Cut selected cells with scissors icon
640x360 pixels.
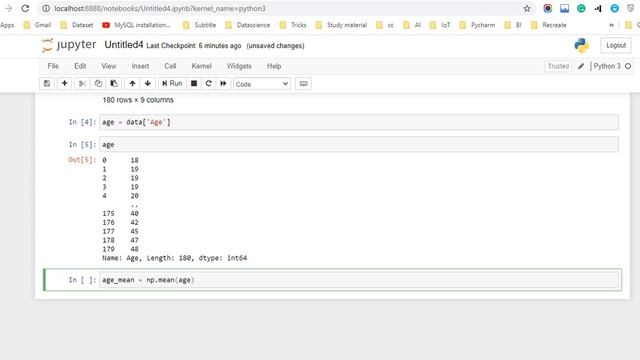82,84
